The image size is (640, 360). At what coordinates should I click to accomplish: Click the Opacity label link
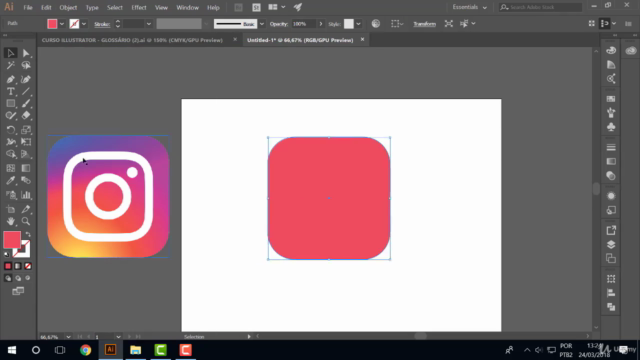pyautogui.click(x=279, y=24)
